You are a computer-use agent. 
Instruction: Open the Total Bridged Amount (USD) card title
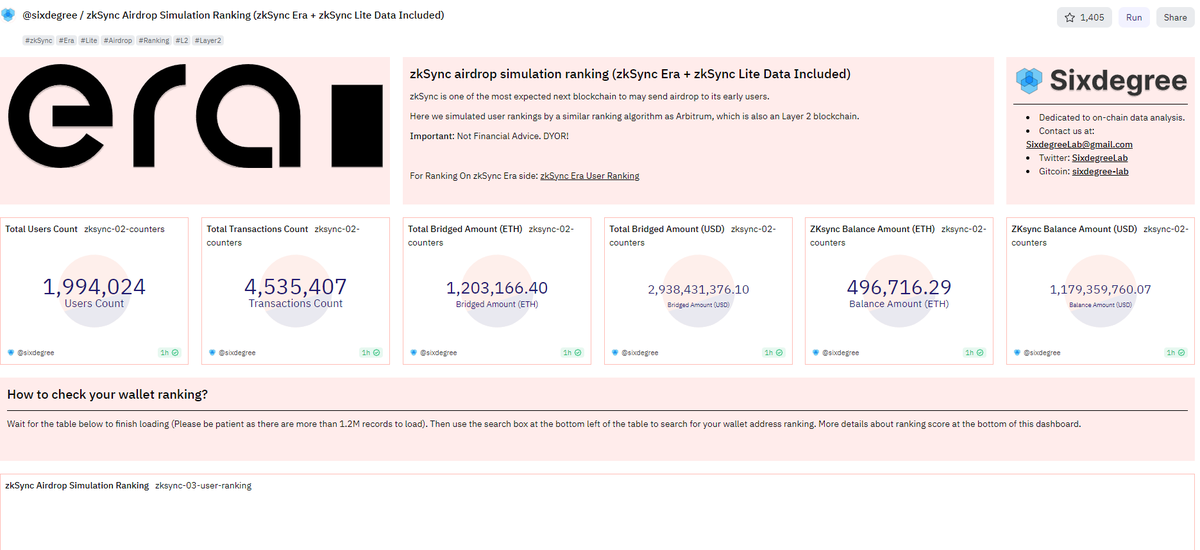click(667, 229)
